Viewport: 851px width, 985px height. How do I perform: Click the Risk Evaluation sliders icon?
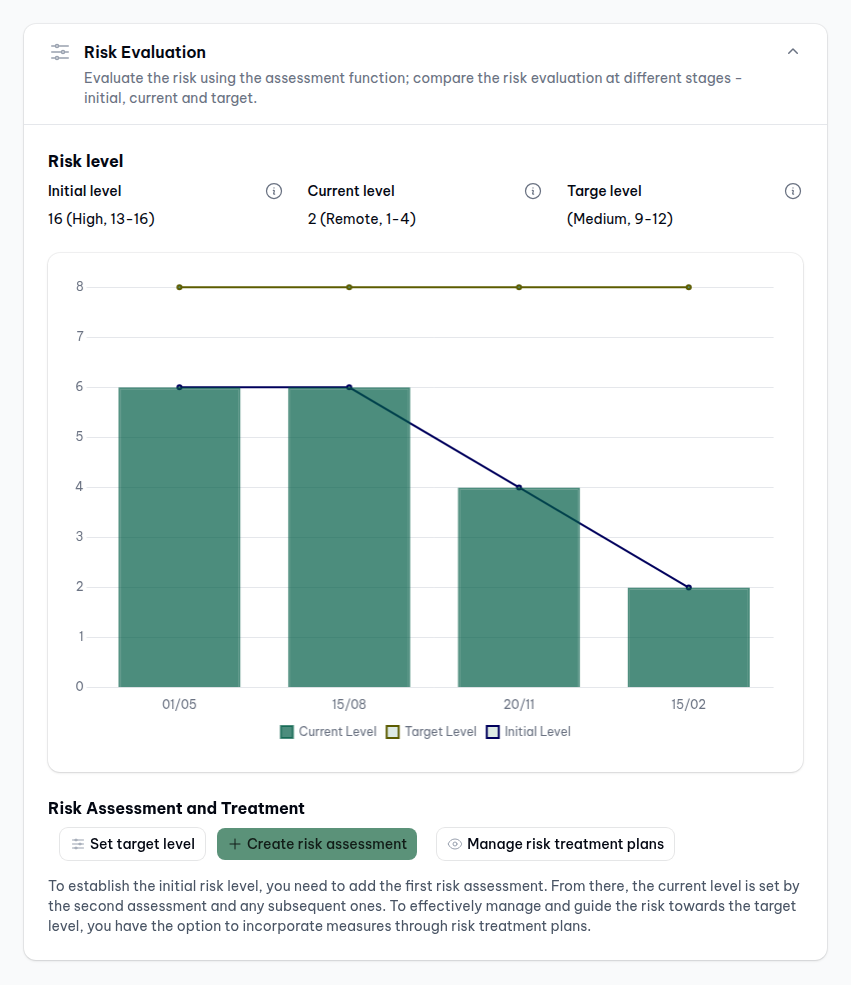coord(60,52)
